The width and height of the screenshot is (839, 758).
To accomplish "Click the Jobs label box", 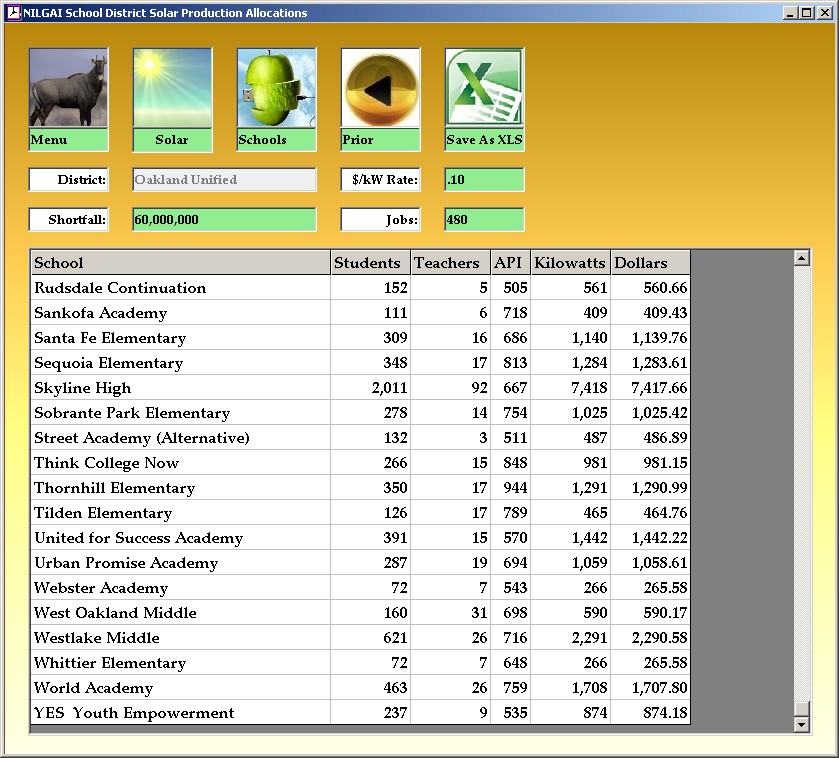I will tap(380, 220).
